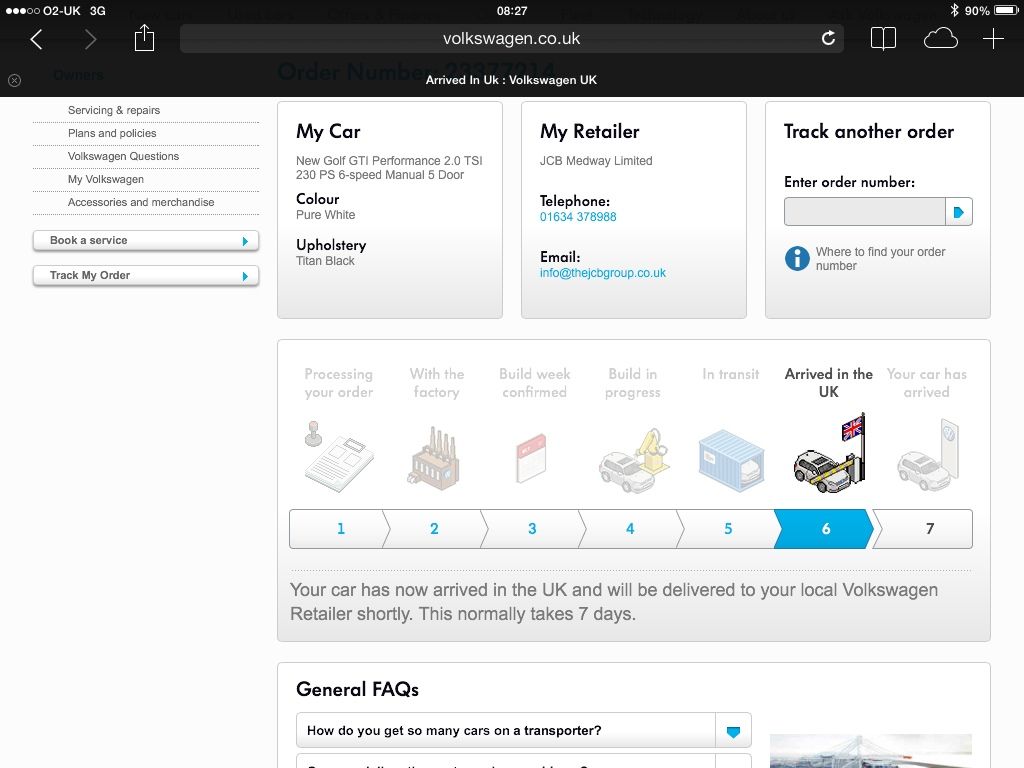Click 'New Golf GTI Performance 2.0 TSI' model text
The image size is (1024, 768).
click(389, 161)
